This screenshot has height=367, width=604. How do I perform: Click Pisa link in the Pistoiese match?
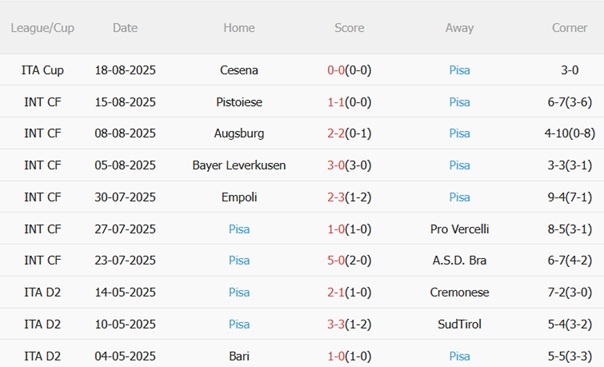459,102
